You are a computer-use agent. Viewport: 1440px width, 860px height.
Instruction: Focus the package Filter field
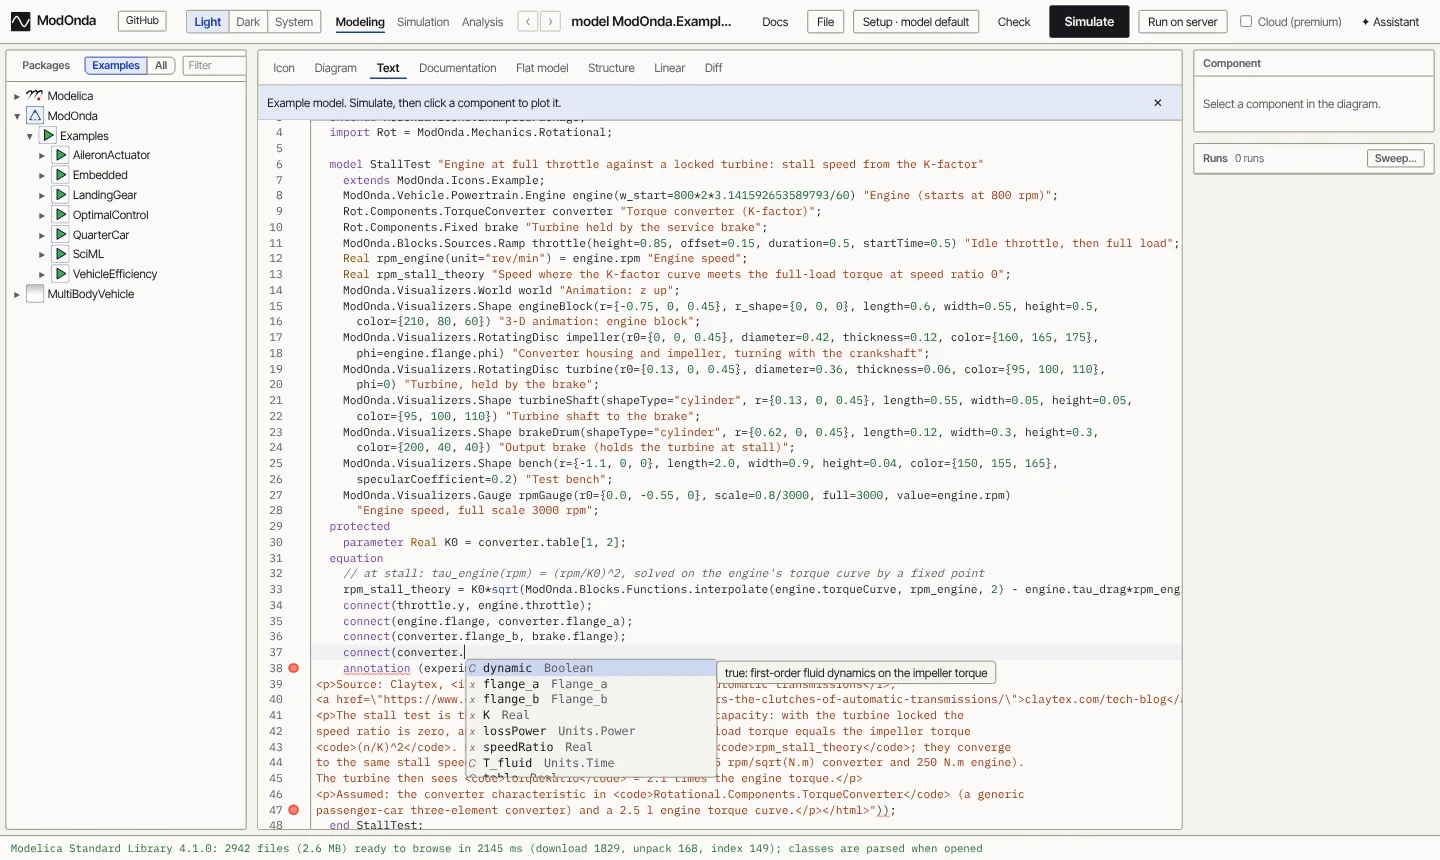(213, 66)
